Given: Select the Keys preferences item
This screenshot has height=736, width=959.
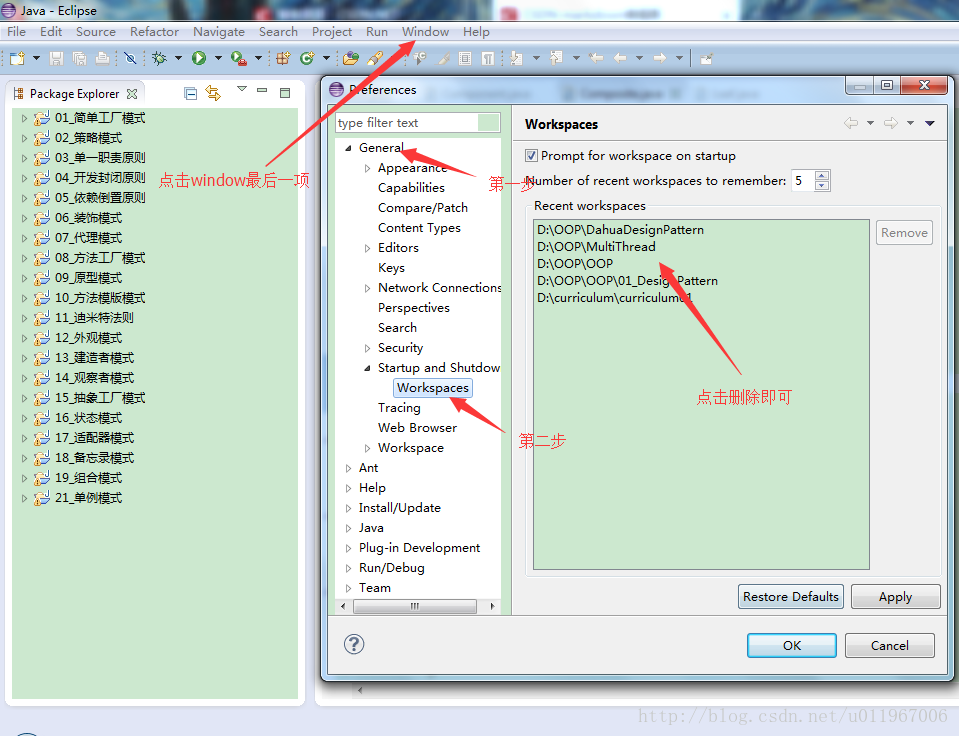Looking at the screenshot, I should (391, 268).
